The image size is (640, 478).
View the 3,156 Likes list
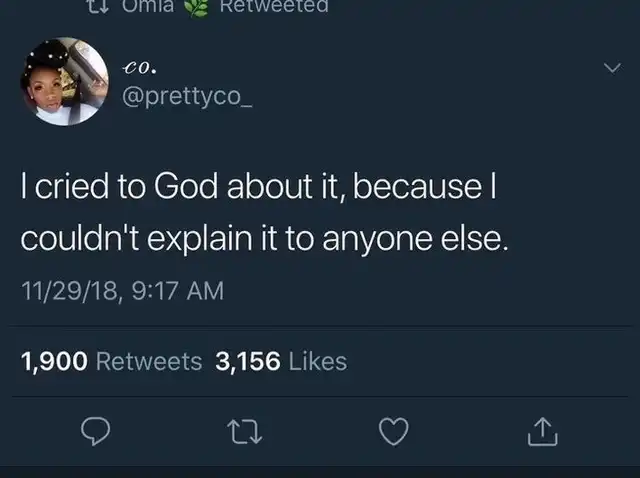point(281,361)
